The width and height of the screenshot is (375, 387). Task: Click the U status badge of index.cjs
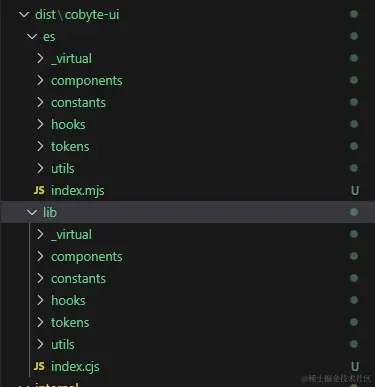point(355,367)
